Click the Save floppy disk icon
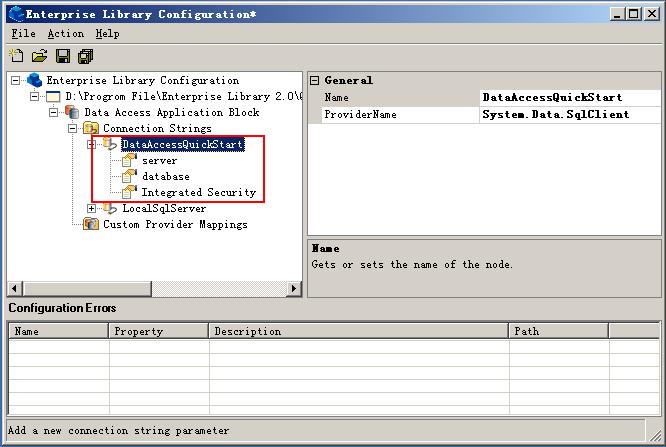 pos(63,57)
